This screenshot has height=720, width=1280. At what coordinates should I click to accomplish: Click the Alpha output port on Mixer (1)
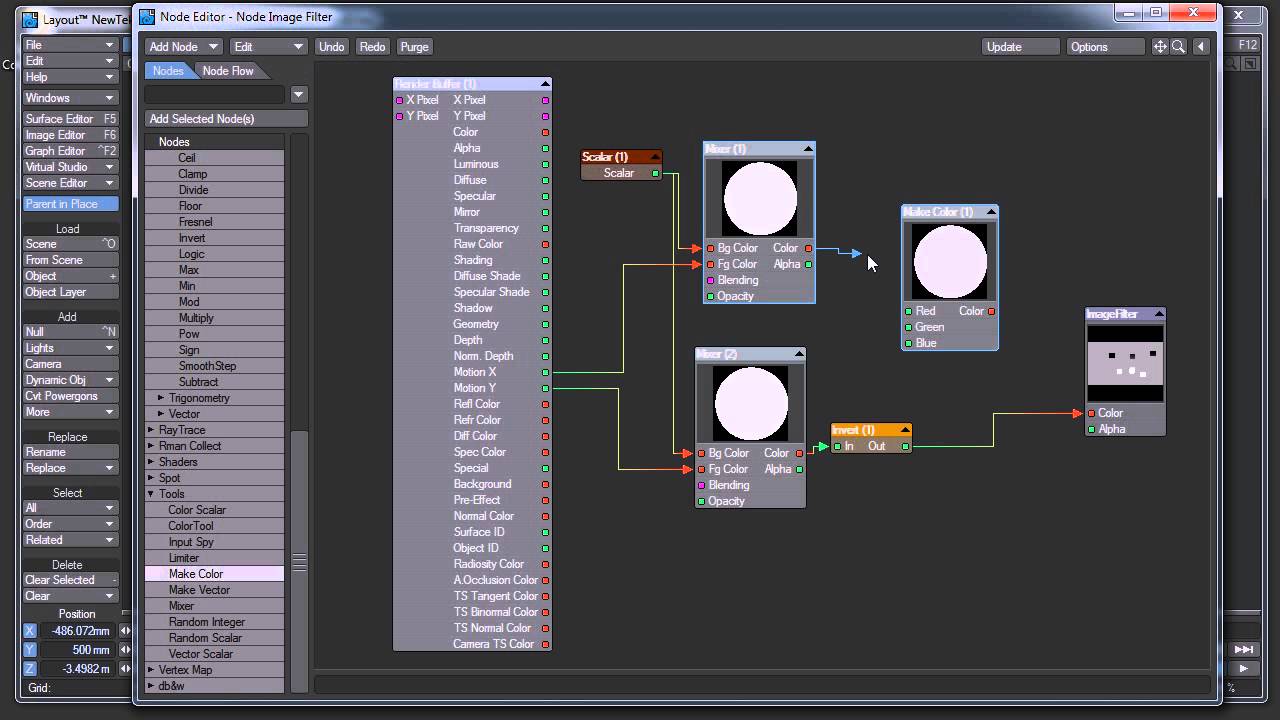point(808,264)
